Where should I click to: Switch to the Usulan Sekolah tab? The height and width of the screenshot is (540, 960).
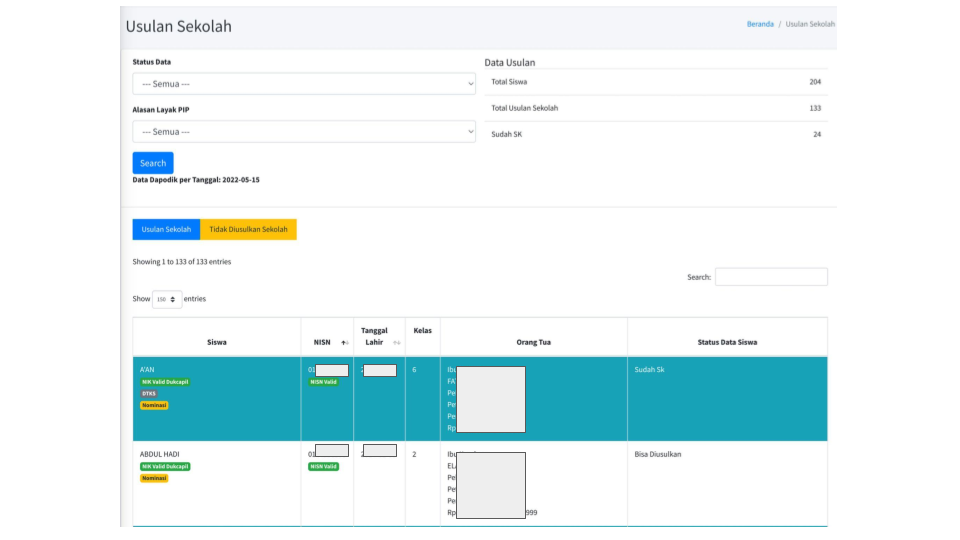click(x=167, y=229)
